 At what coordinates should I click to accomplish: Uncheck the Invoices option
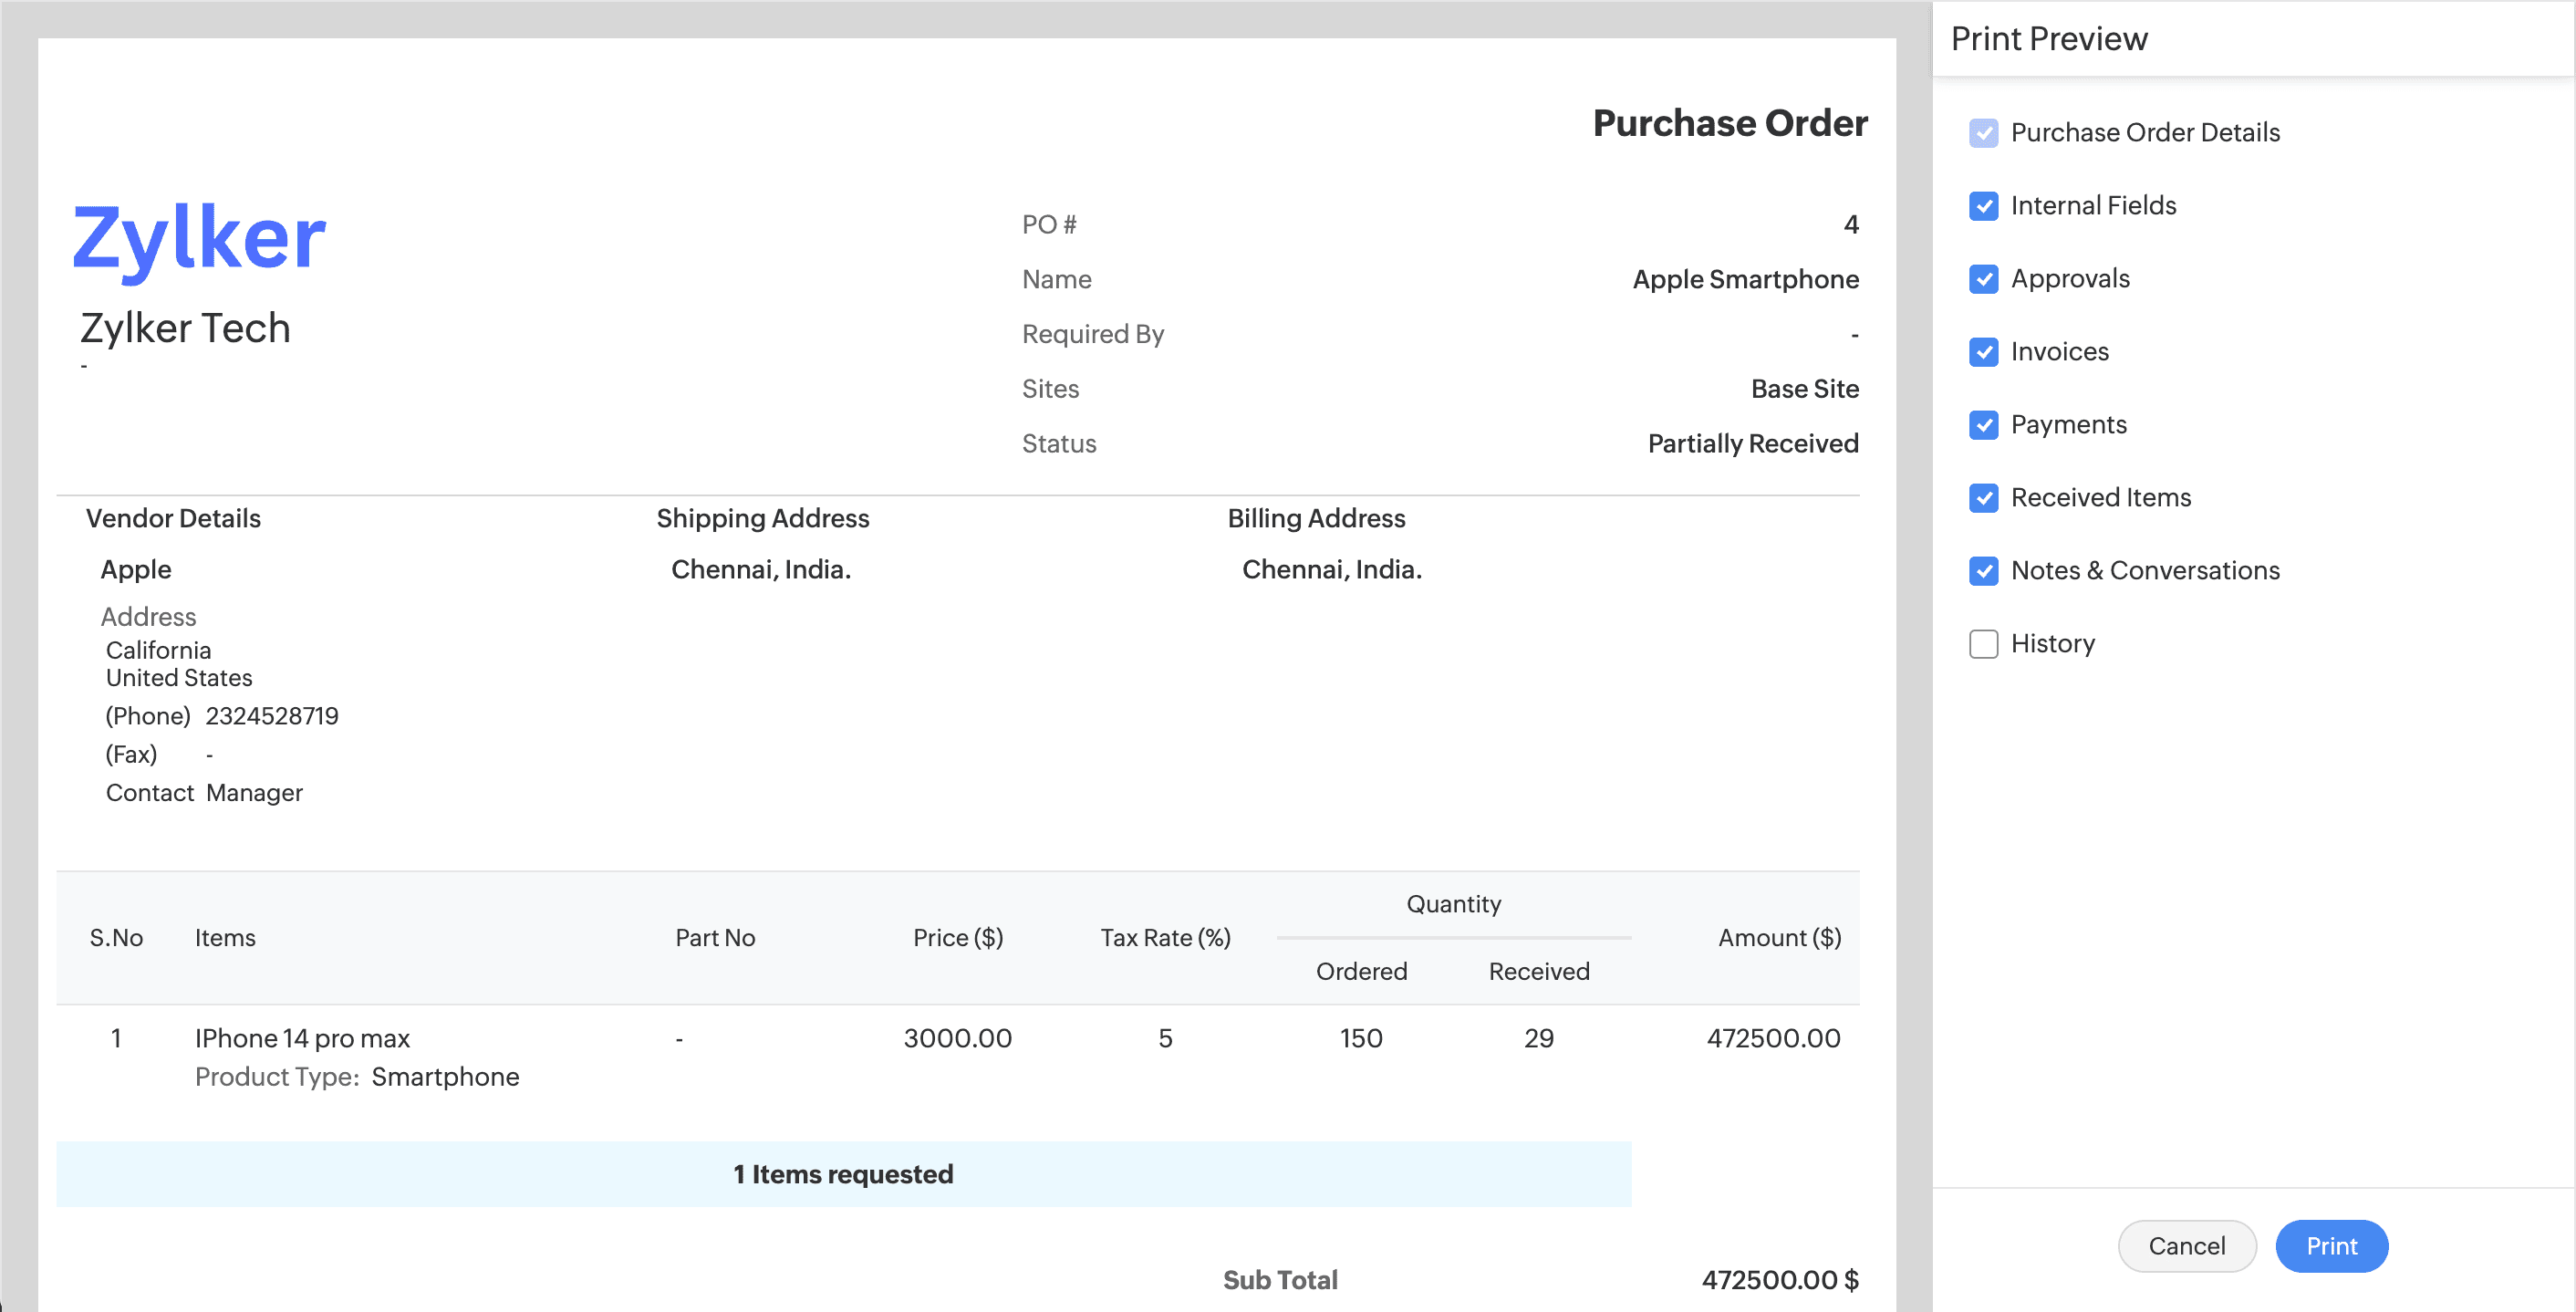click(x=1983, y=352)
